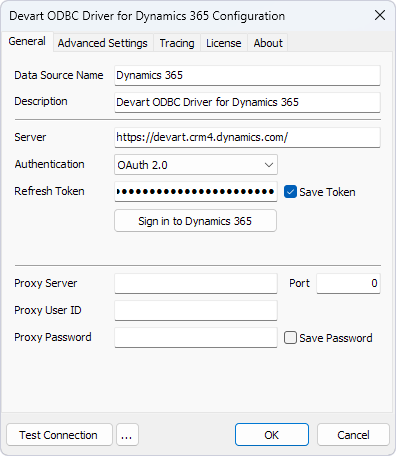
Task: Click Sign in to Dynamics 365
Action: tap(195, 221)
